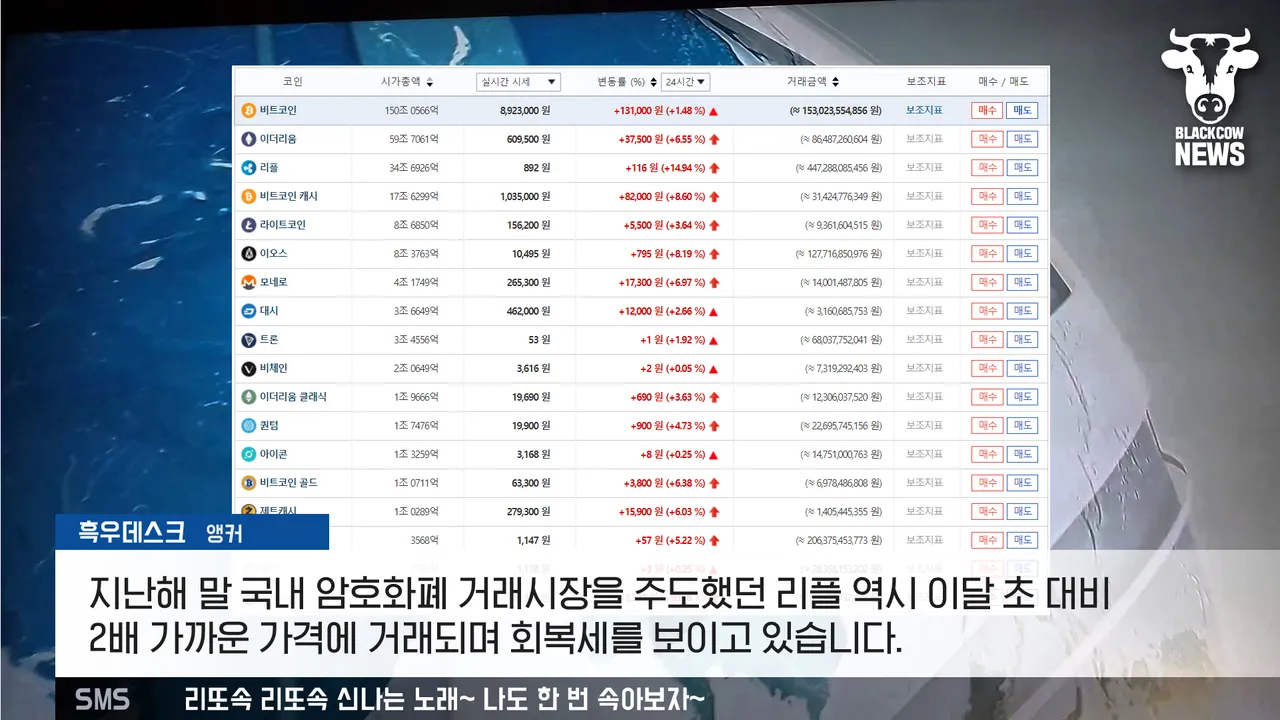Click the Ethereum diamond icon
1280x720 pixels.
pyautogui.click(x=249, y=139)
